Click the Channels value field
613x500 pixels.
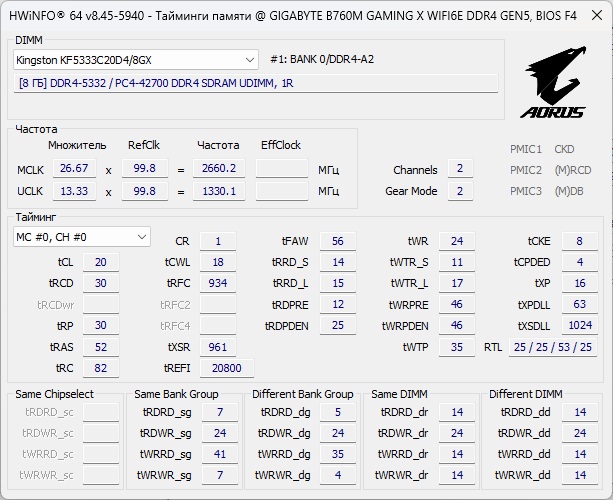[460, 168]
